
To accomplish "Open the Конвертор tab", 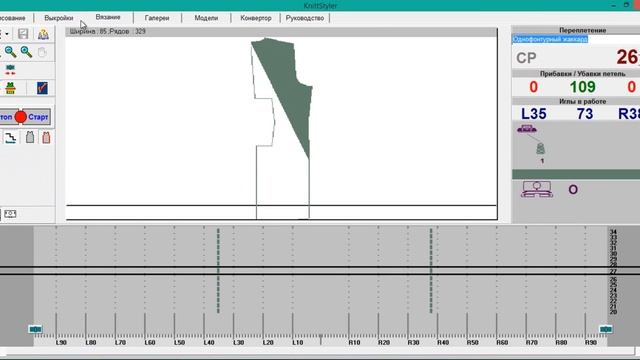I will [256, 18].
